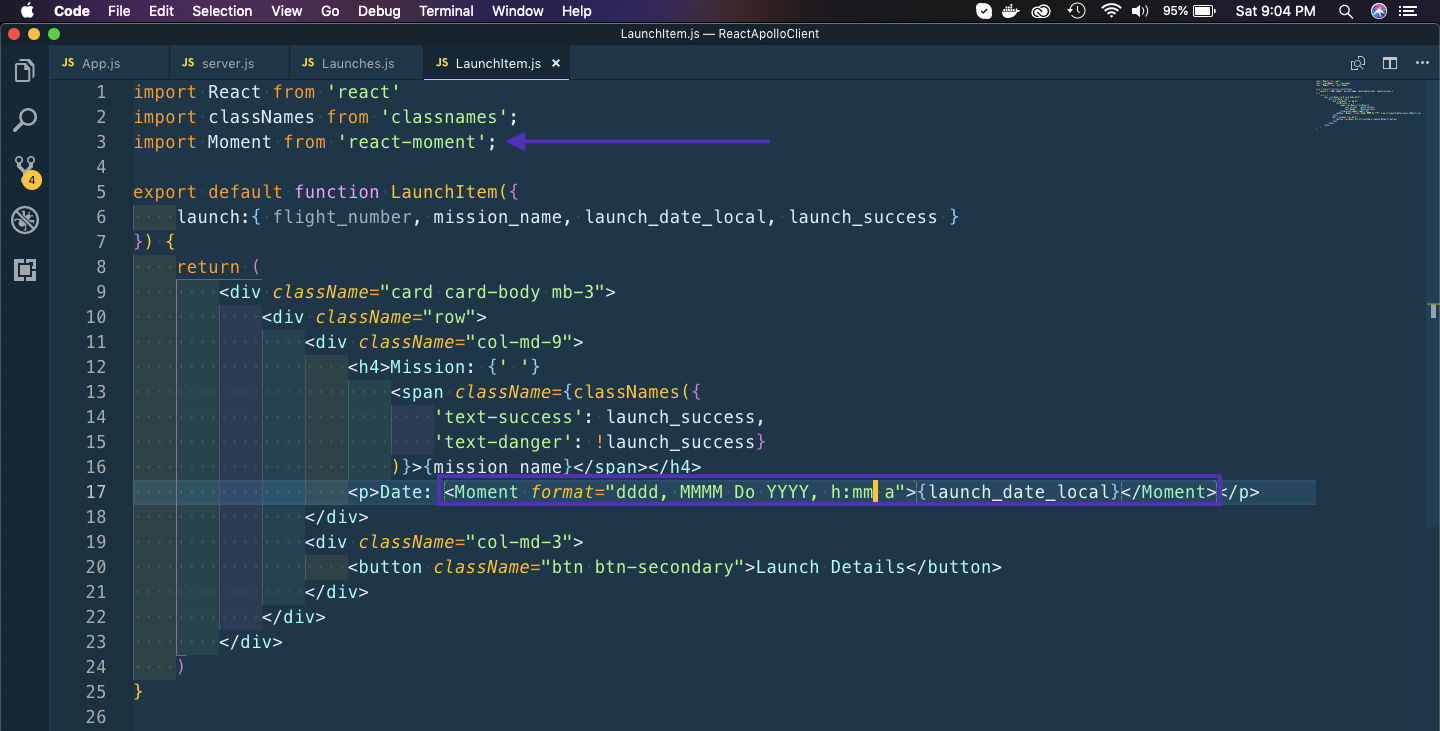The height and width of the screenshot is (731, 1440).
Task: Click Launch Details button text in code
Action: 831,567
